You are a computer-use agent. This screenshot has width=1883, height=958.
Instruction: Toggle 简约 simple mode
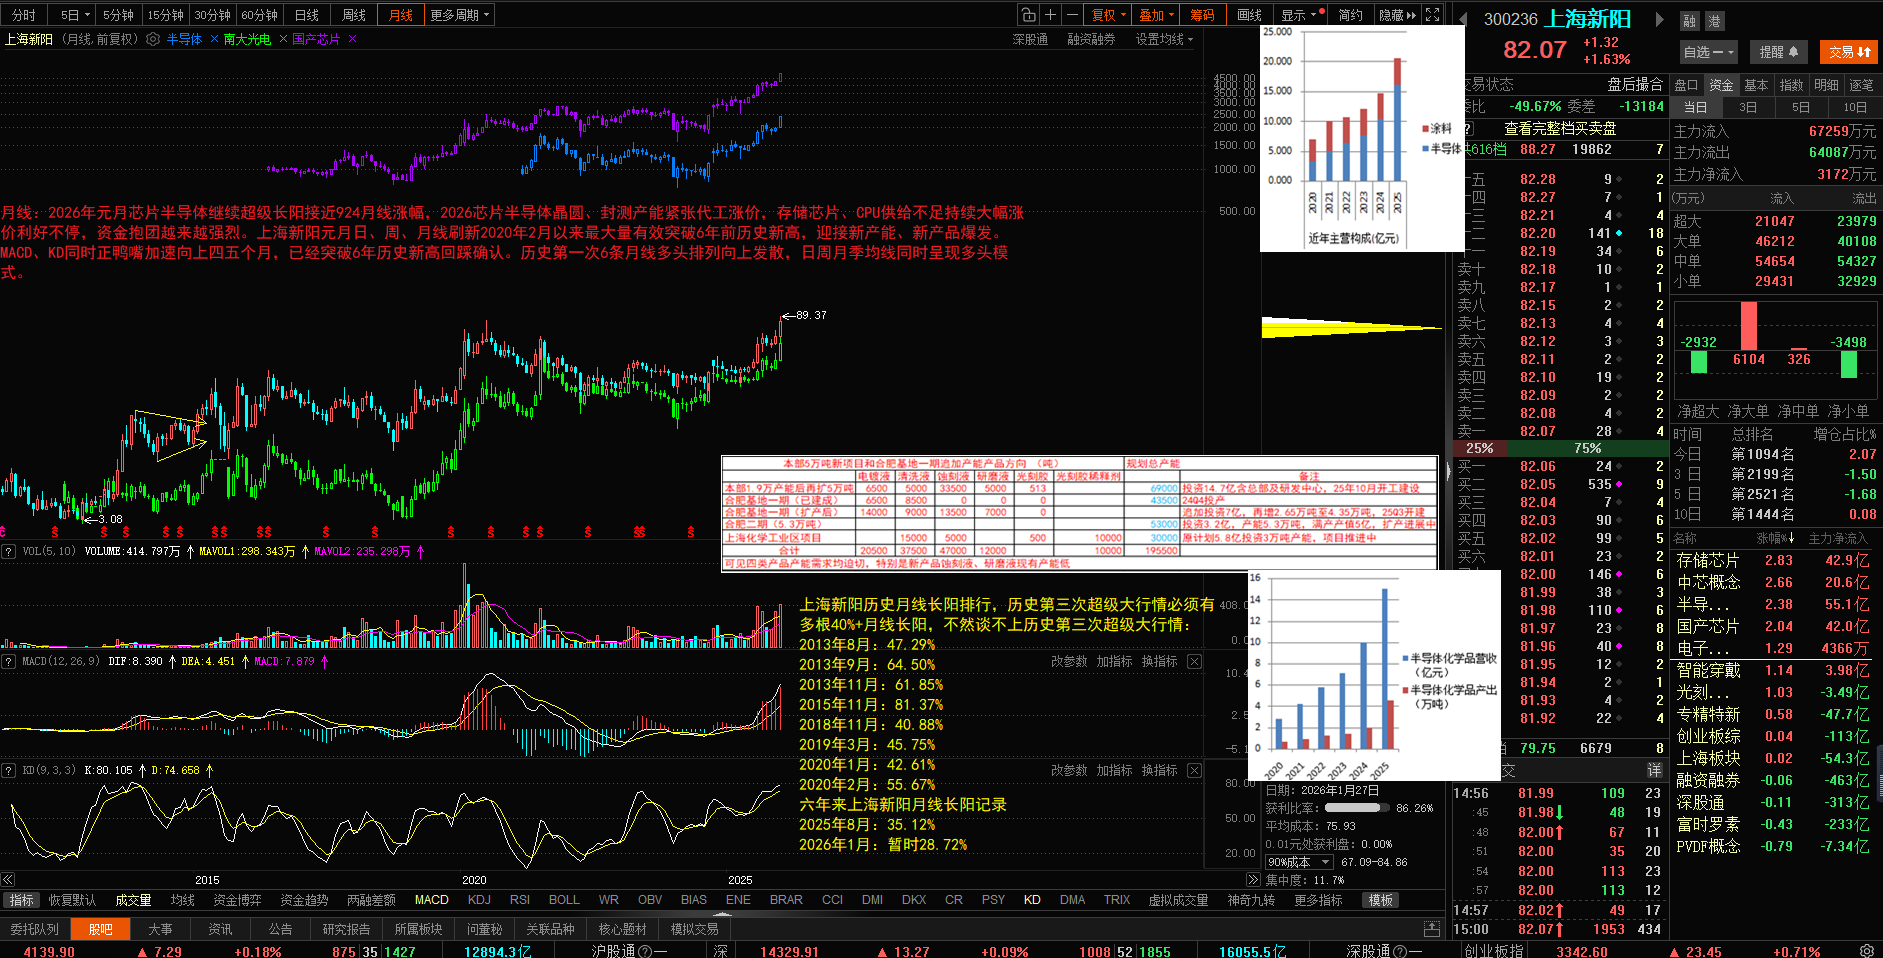point(1350,15)
